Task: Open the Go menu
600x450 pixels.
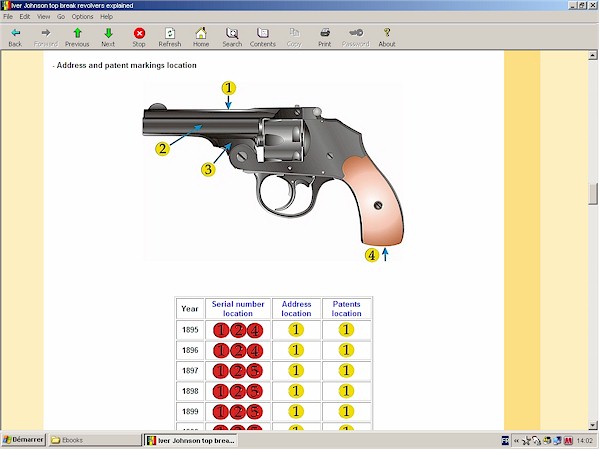Action: (61, 16)
